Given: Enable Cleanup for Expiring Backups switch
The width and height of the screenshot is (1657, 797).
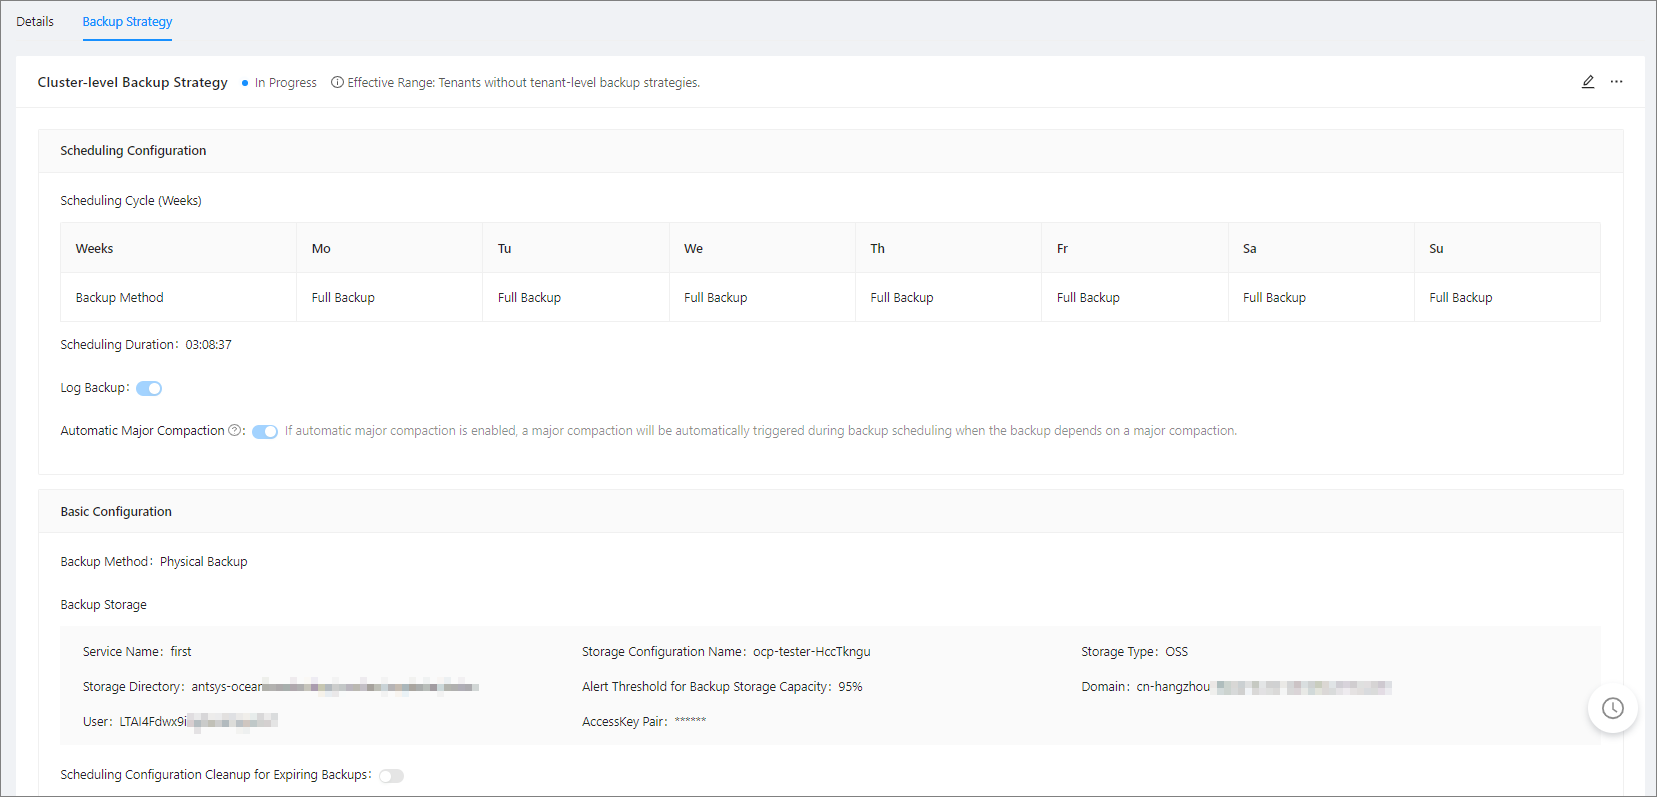Looking at the screenshot, I should pyautogui.click(x=391, y=776).
